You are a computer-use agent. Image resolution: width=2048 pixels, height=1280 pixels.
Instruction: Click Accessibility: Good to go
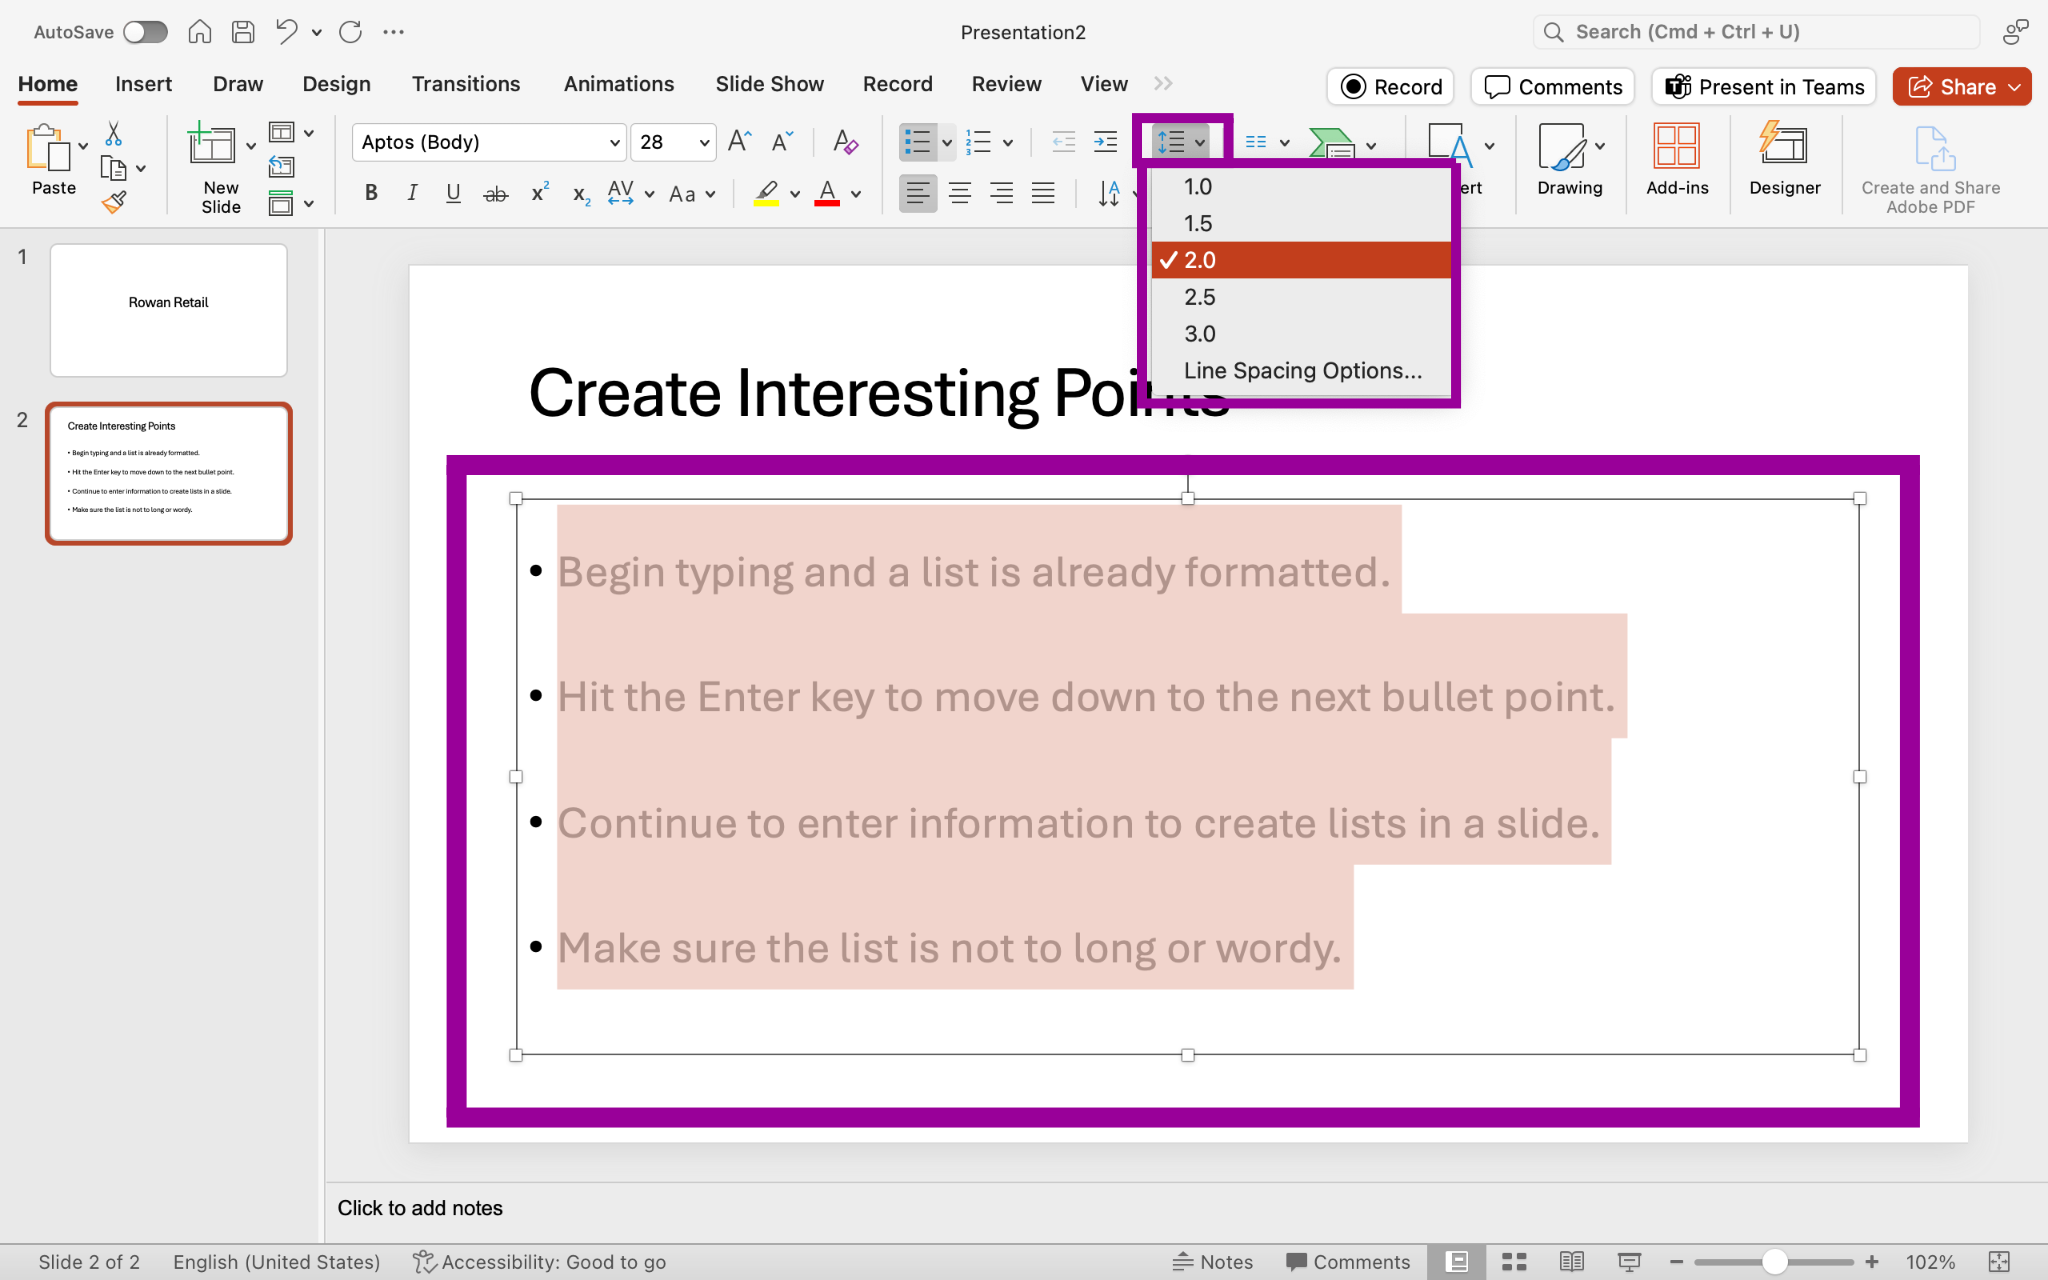pos(540,1262)
